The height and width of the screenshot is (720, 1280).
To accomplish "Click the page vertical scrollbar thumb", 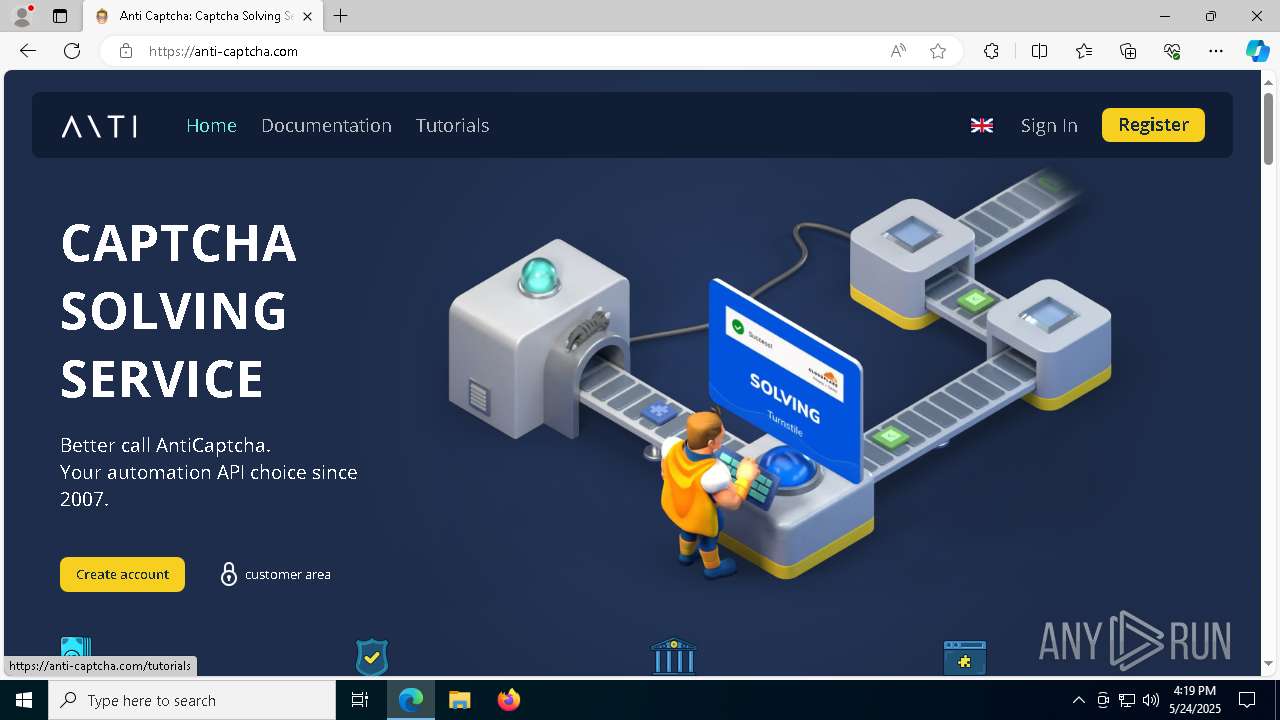I will tap(1268, 128).
